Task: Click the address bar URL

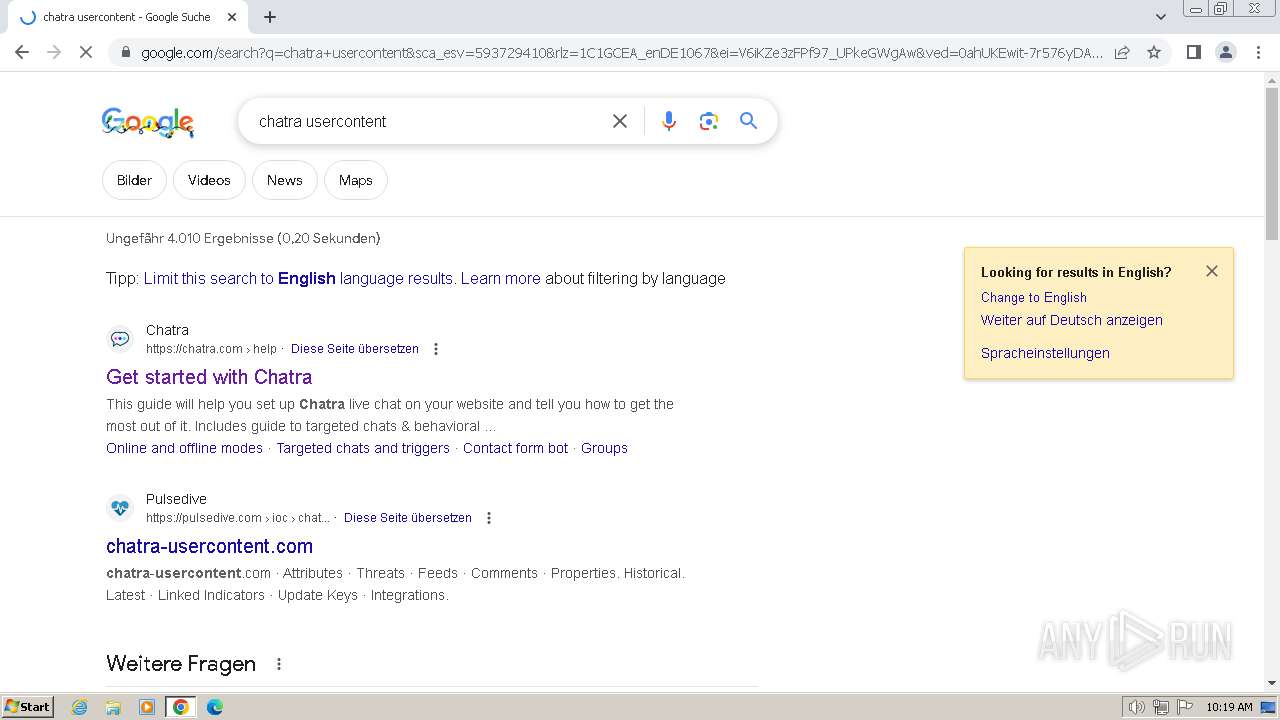Action: (621, 52)
